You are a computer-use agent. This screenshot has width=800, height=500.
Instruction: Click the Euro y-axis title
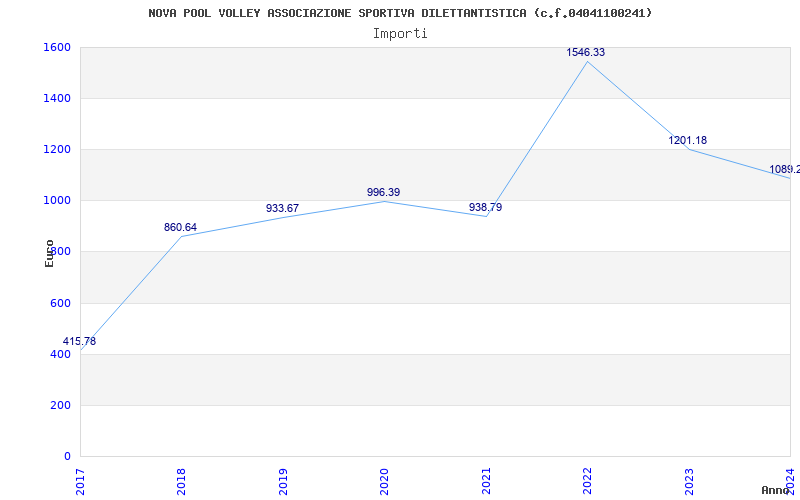49,254
